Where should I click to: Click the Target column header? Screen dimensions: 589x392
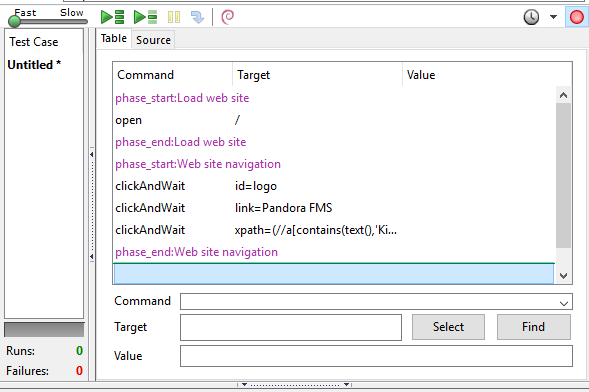[x=317, y=75]
